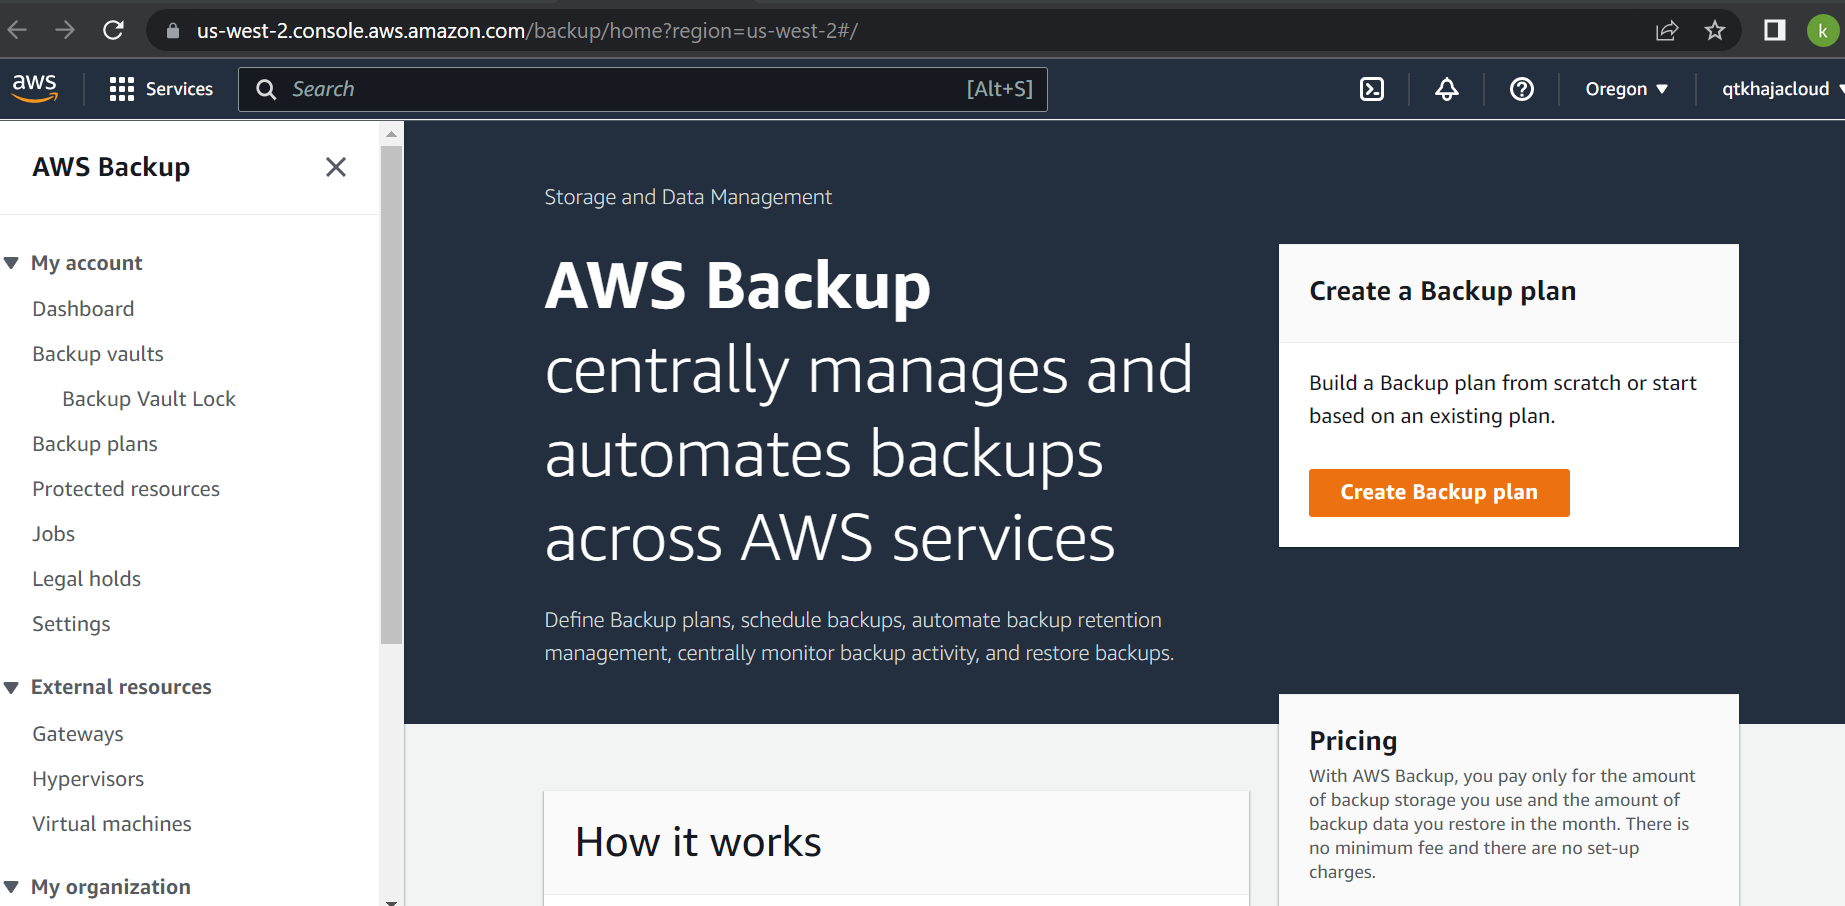The image size is (1845, 906).
Task: Click the AWS logo home icon
Action: (x=35, y=88)
